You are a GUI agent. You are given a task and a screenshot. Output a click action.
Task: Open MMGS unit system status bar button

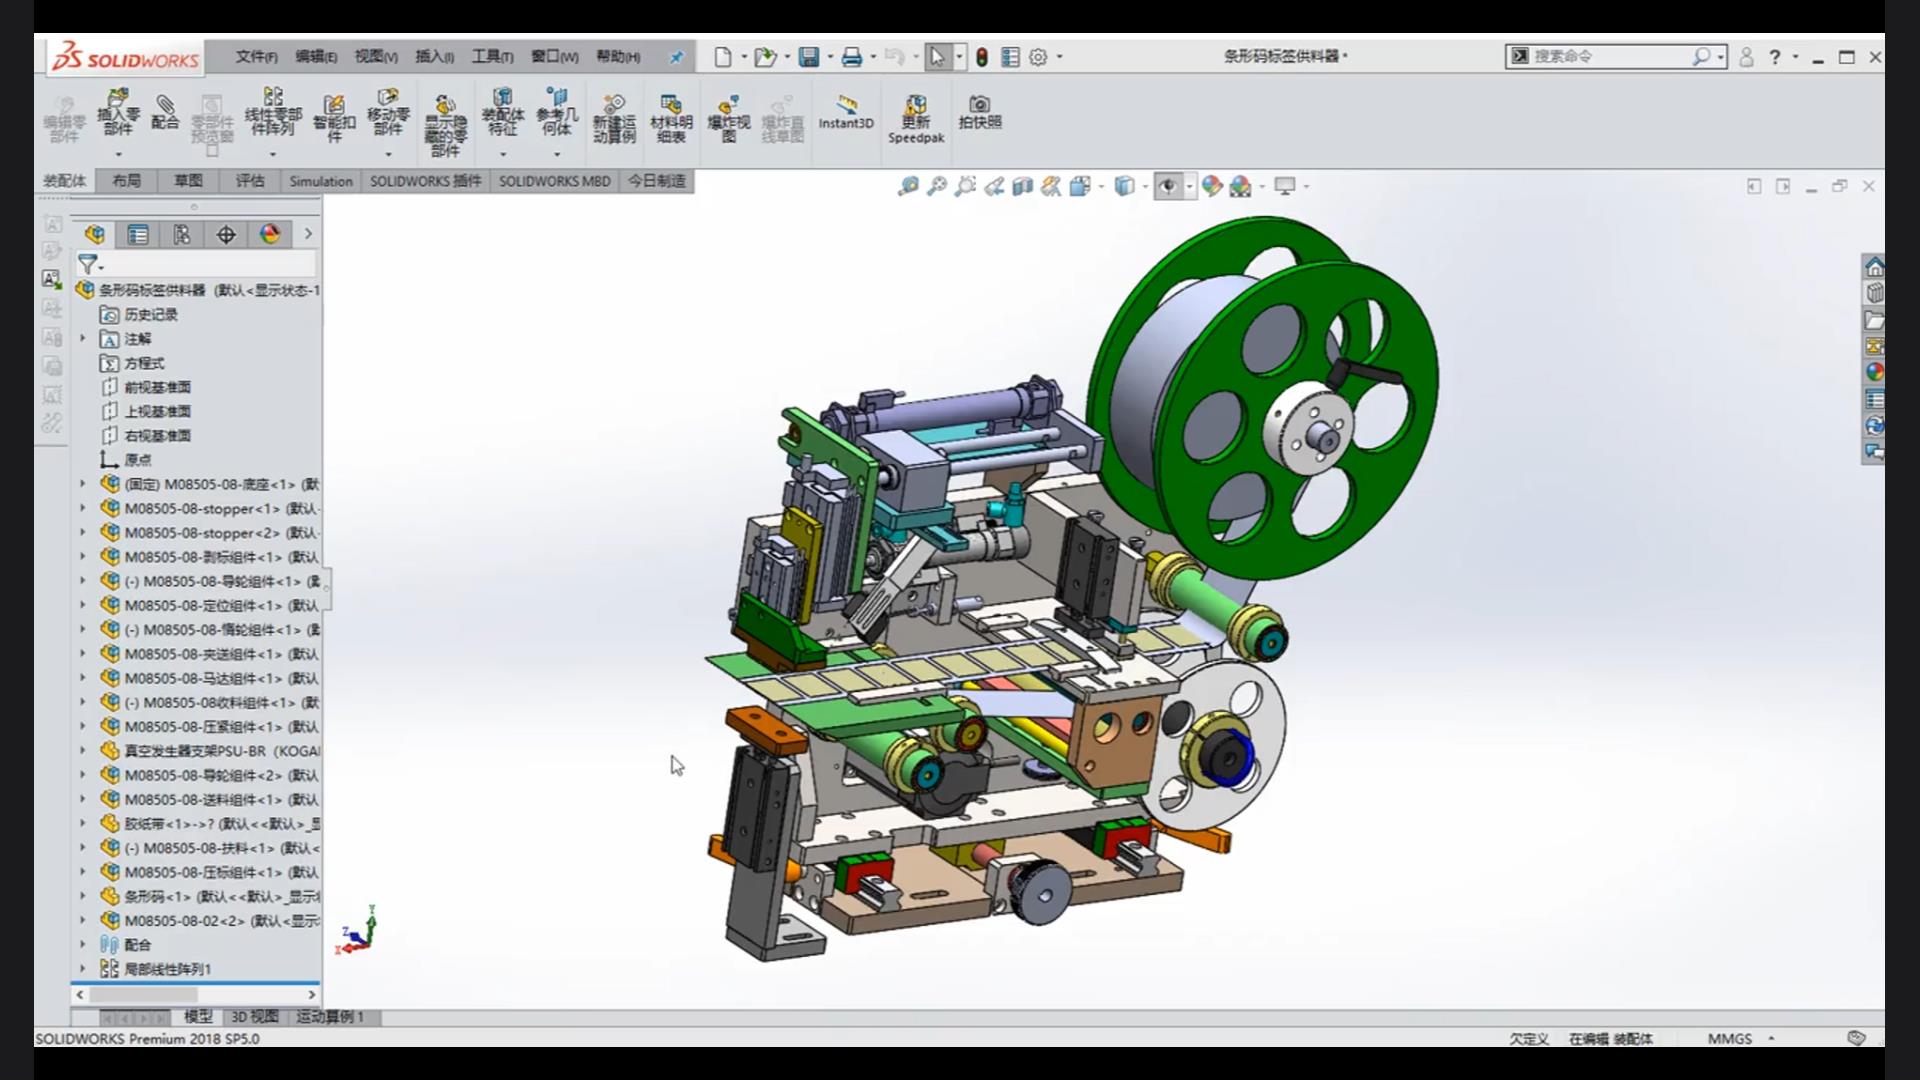coord(1730,1039)
